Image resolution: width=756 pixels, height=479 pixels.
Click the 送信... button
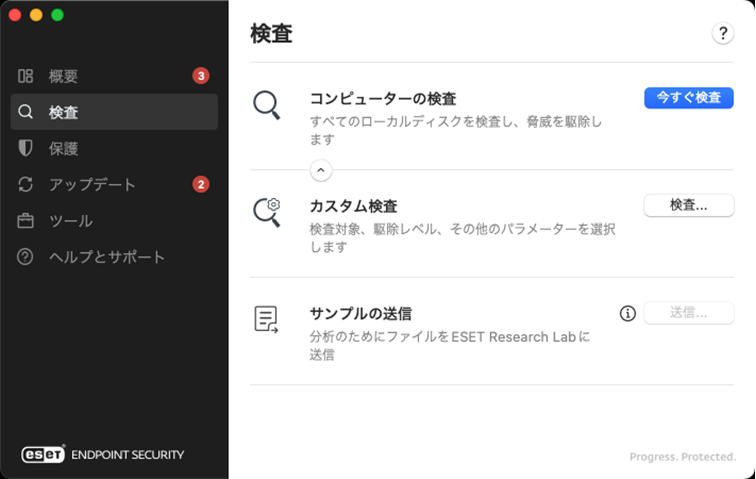tap(688, 313)
